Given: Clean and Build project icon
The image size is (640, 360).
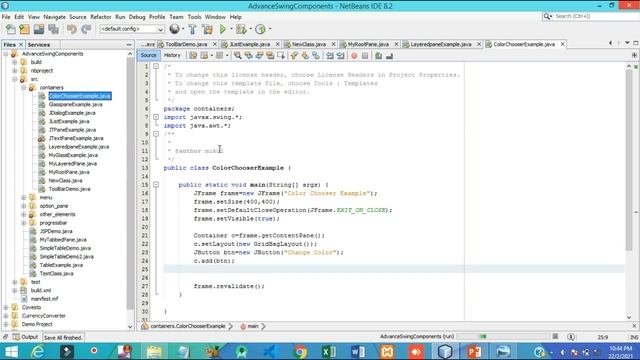Looking at the screenshot, I should (207, 29).
